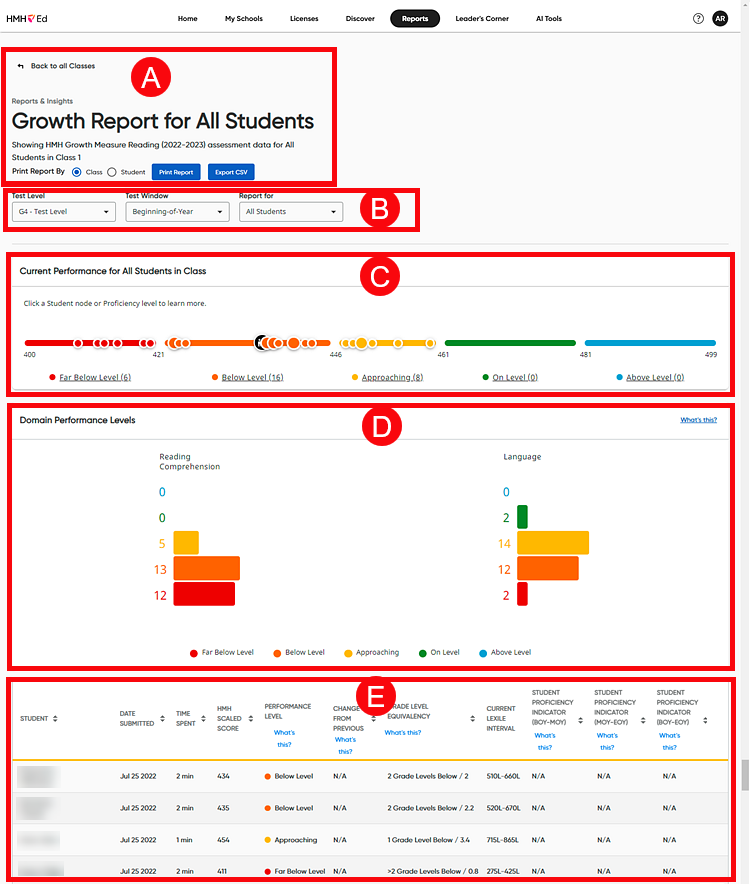Click the HMH Ed logo

(26, 19)
